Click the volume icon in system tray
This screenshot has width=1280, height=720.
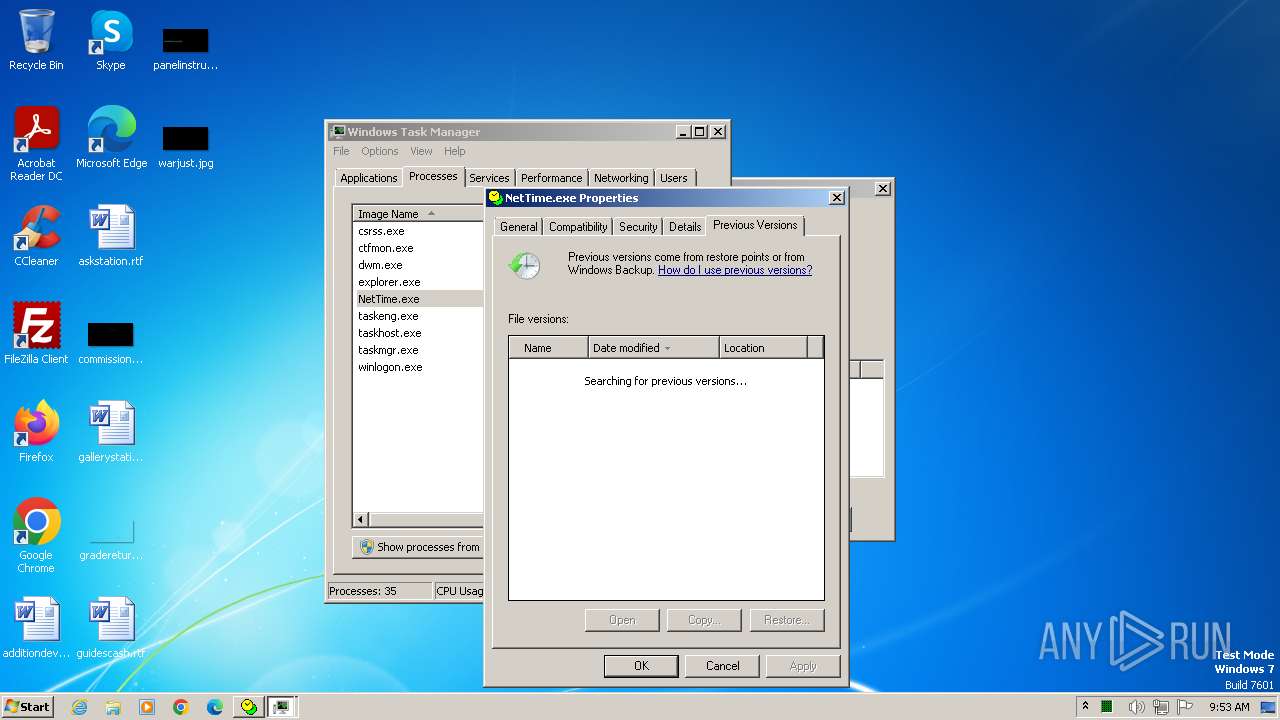click(x=1137, y=707)
